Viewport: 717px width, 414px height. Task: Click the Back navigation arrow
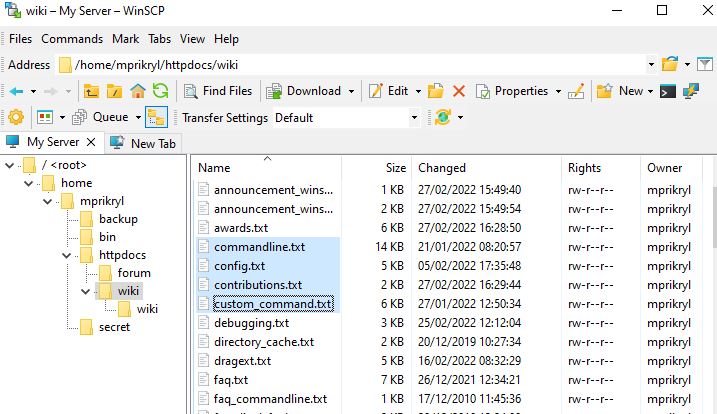point(16,91)
